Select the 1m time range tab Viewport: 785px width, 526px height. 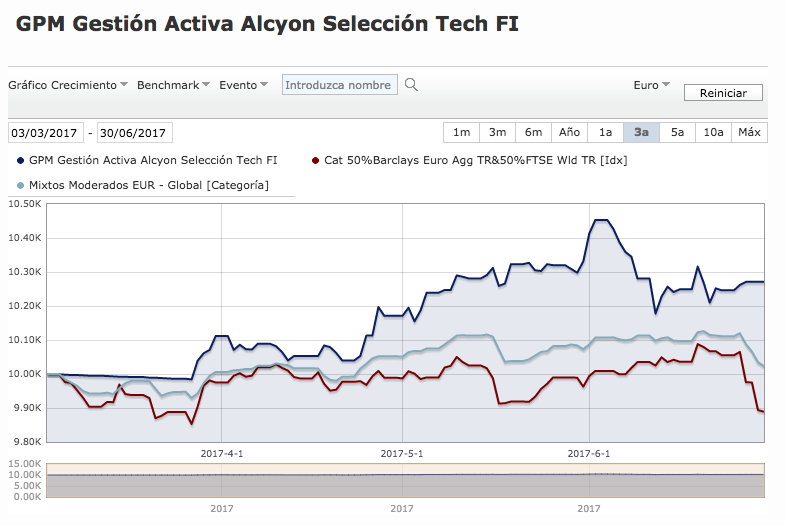pyautogui.click(x=462, y=133)
